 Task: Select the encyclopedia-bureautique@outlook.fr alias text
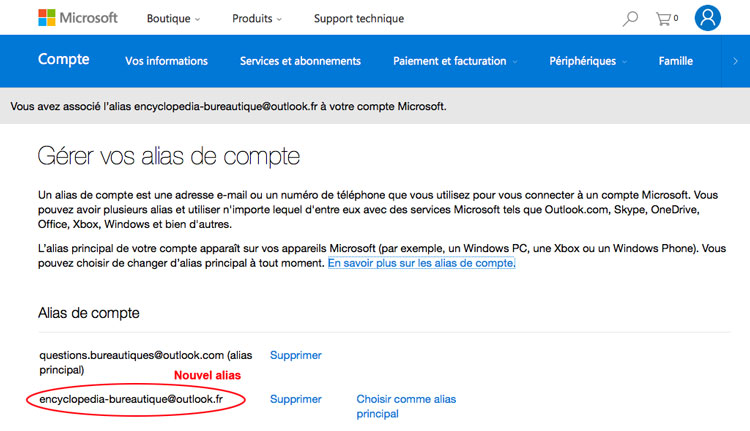click(x=130, y=399)
